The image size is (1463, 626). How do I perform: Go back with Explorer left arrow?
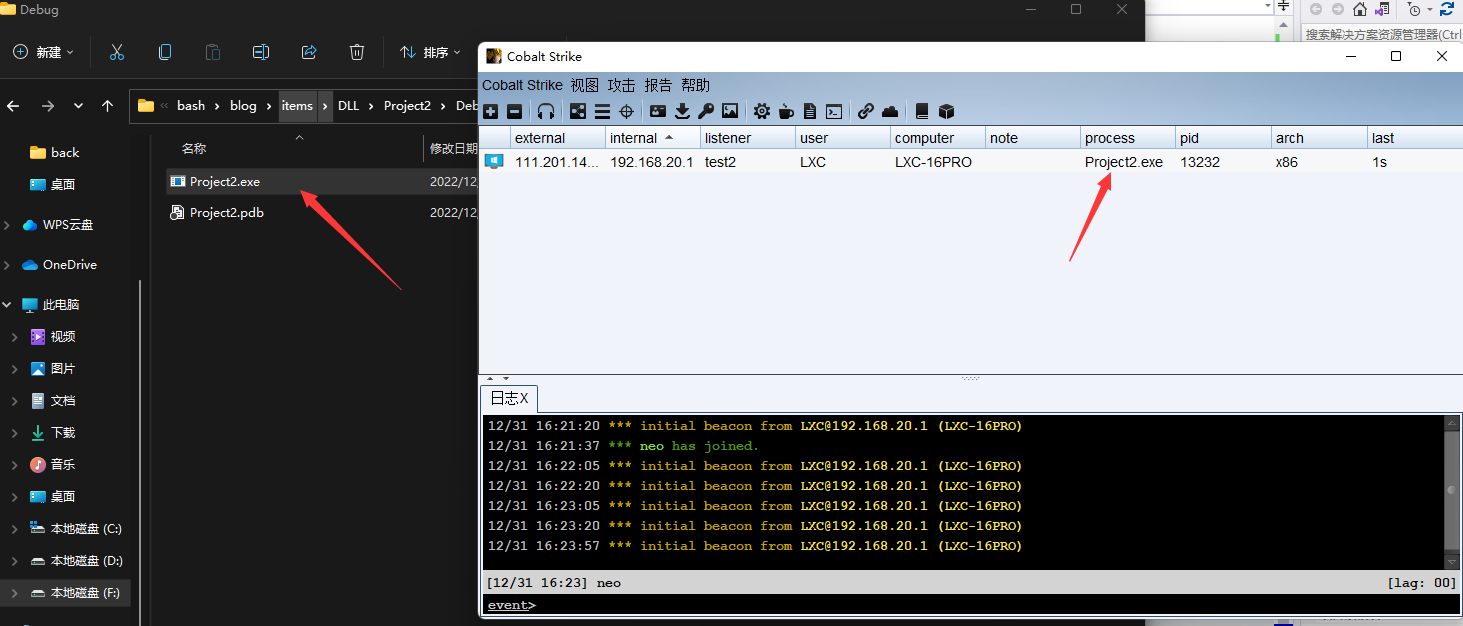pyautogui.click(x=14, y=105)
